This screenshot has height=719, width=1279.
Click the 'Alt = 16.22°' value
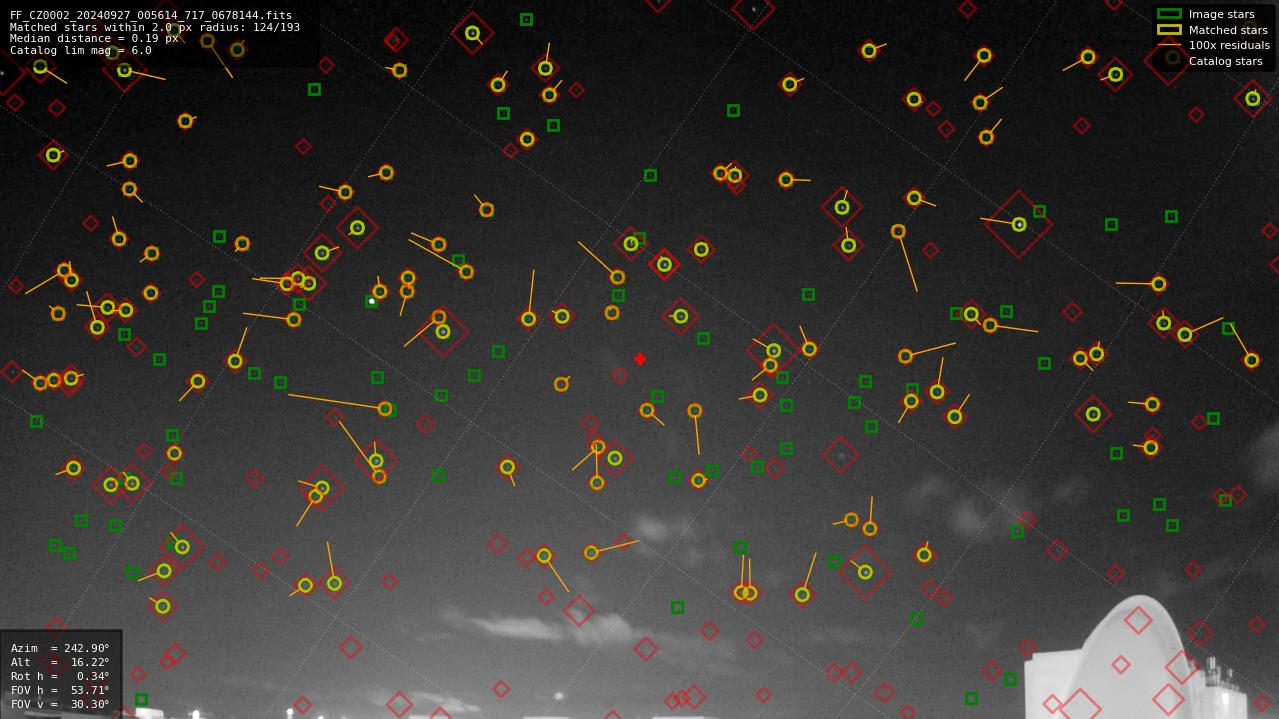[x=60, y=662]
